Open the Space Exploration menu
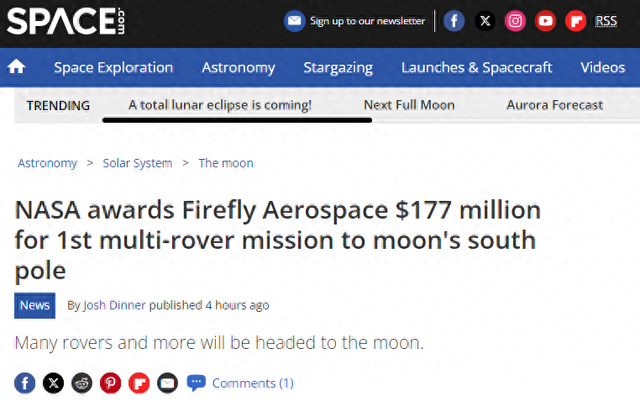Viewport: 640px width, 412px height. 113,67
